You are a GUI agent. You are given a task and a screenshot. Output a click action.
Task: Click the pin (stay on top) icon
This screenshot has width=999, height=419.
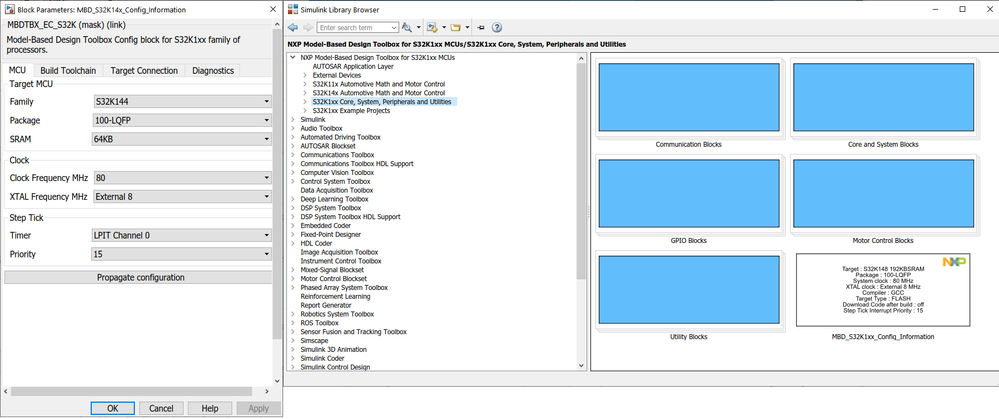[481, 27]
